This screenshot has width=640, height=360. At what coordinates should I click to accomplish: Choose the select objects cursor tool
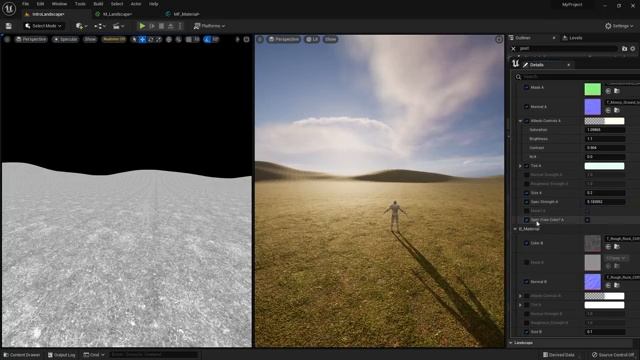pyautogui.click(x=134, y=40)
